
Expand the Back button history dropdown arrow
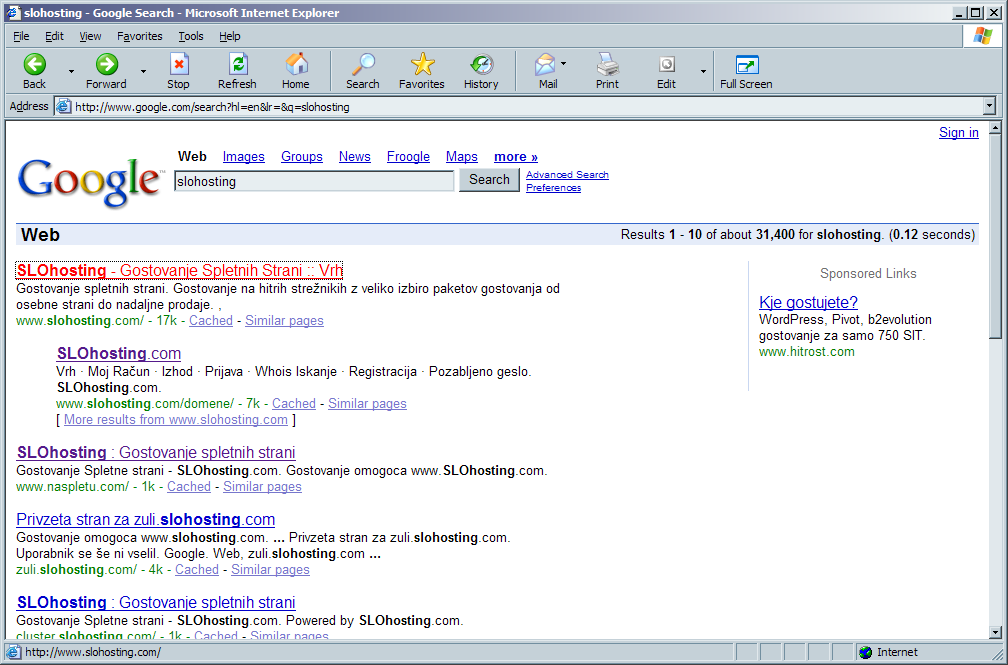71,71
